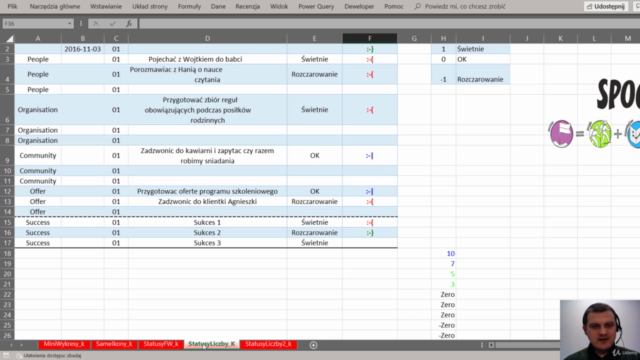Click 'Rozczarowanie' status in row 4
Image resolution: width=640 pixels, height=360 pixels.
[x=314, y=74]
